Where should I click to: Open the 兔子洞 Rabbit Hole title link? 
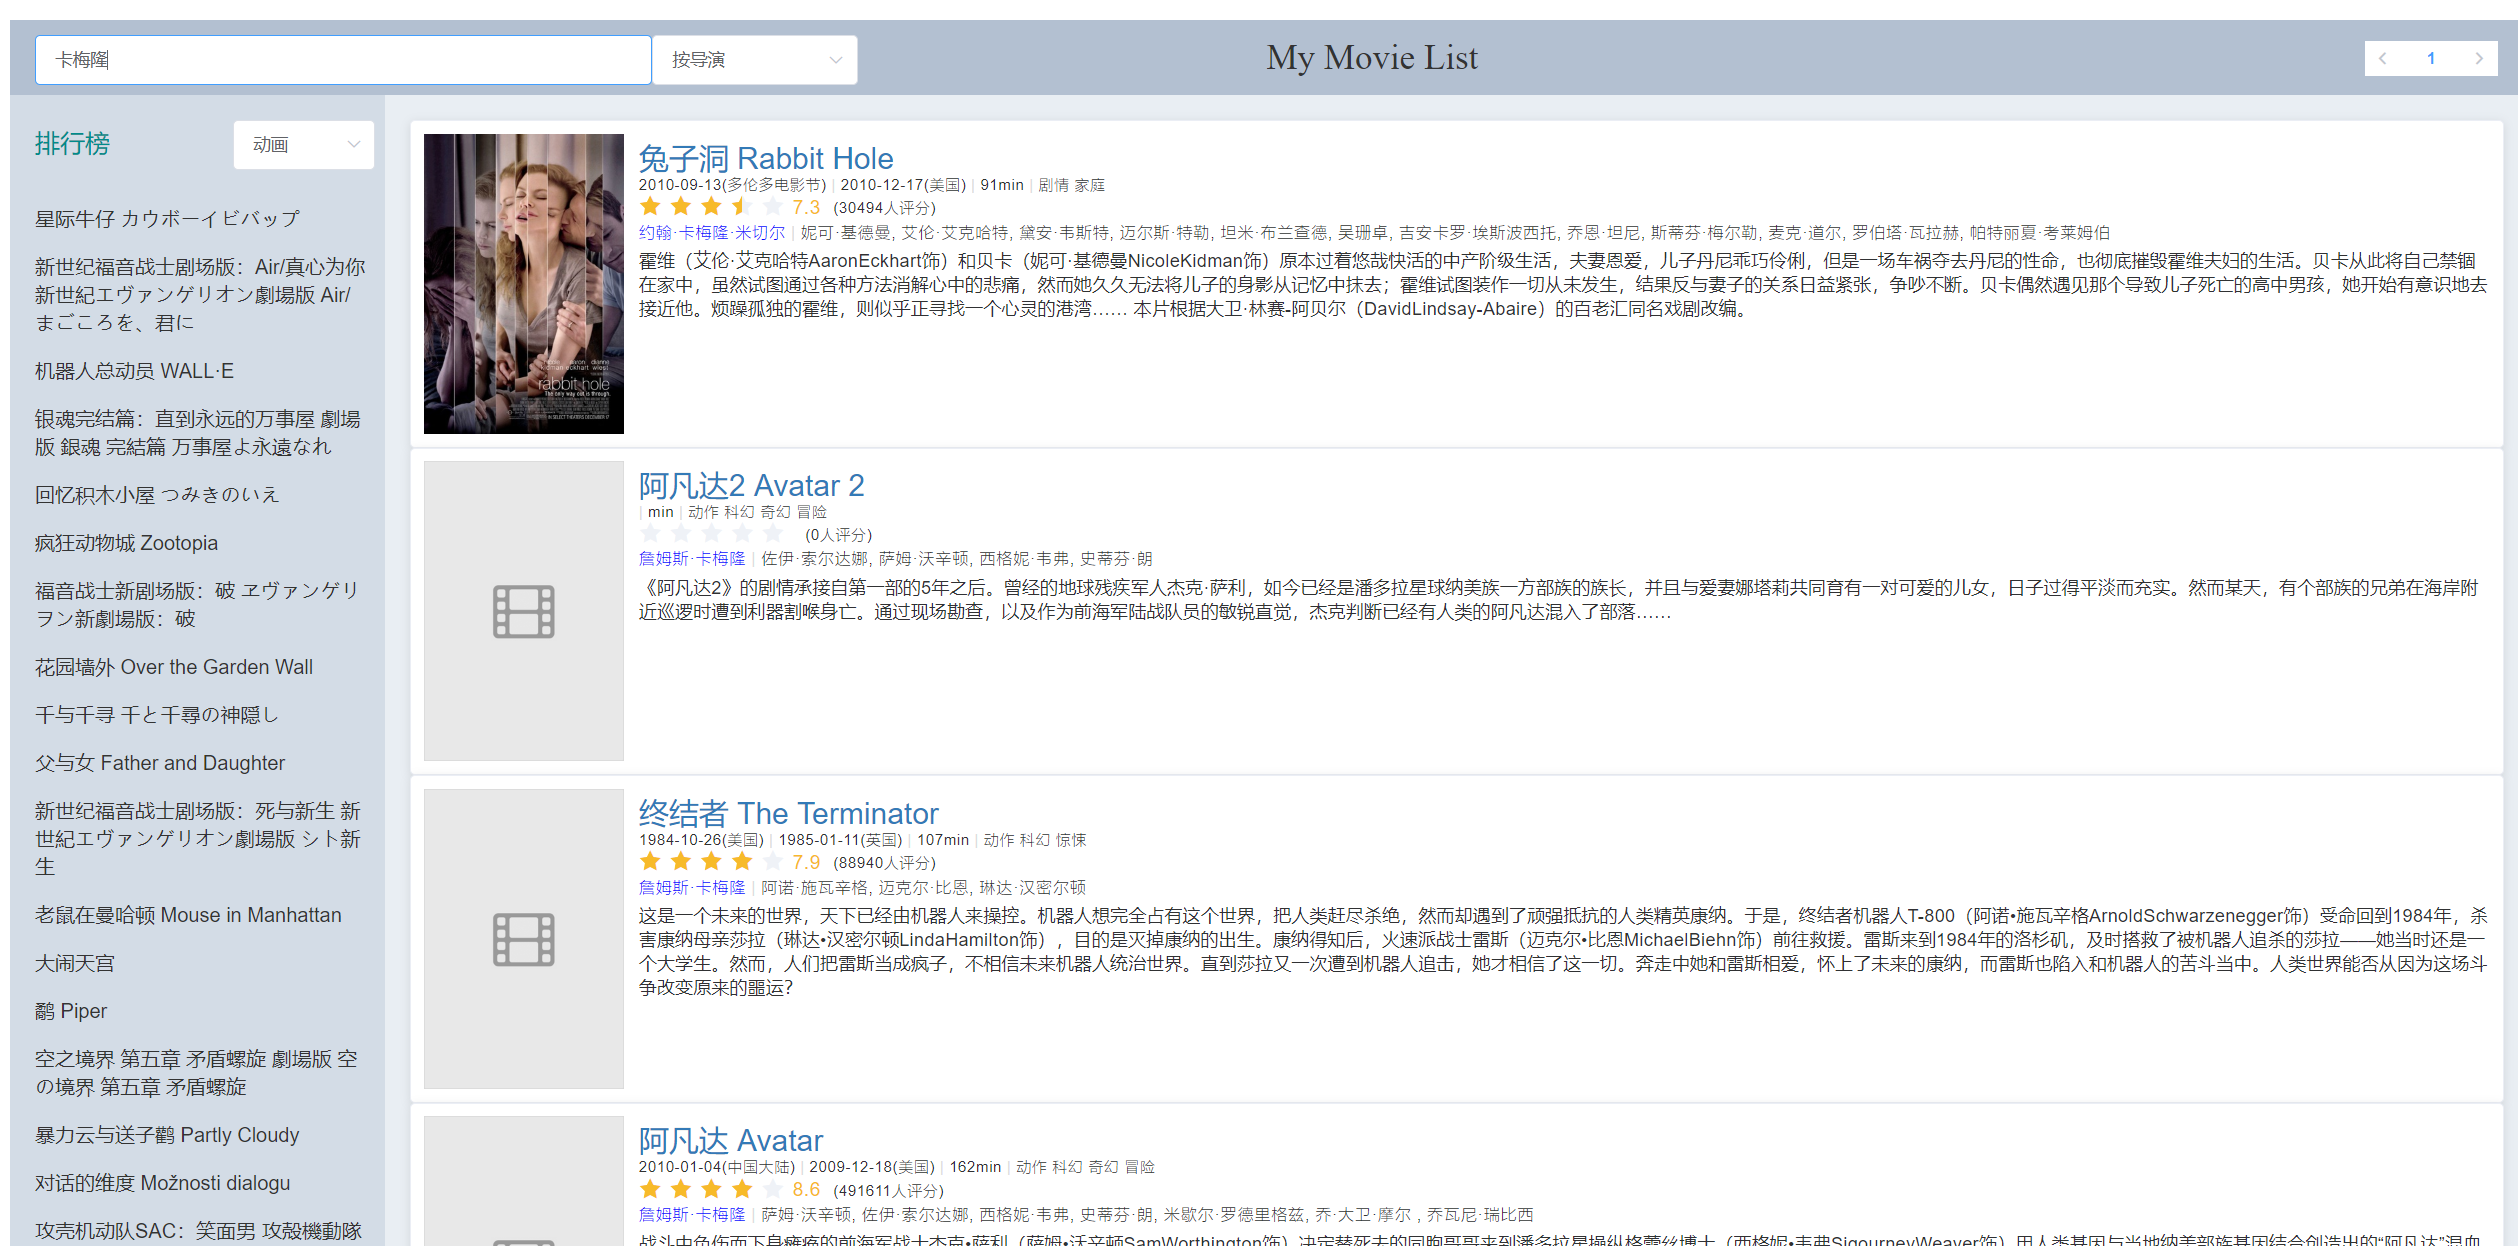coord(765,158)
